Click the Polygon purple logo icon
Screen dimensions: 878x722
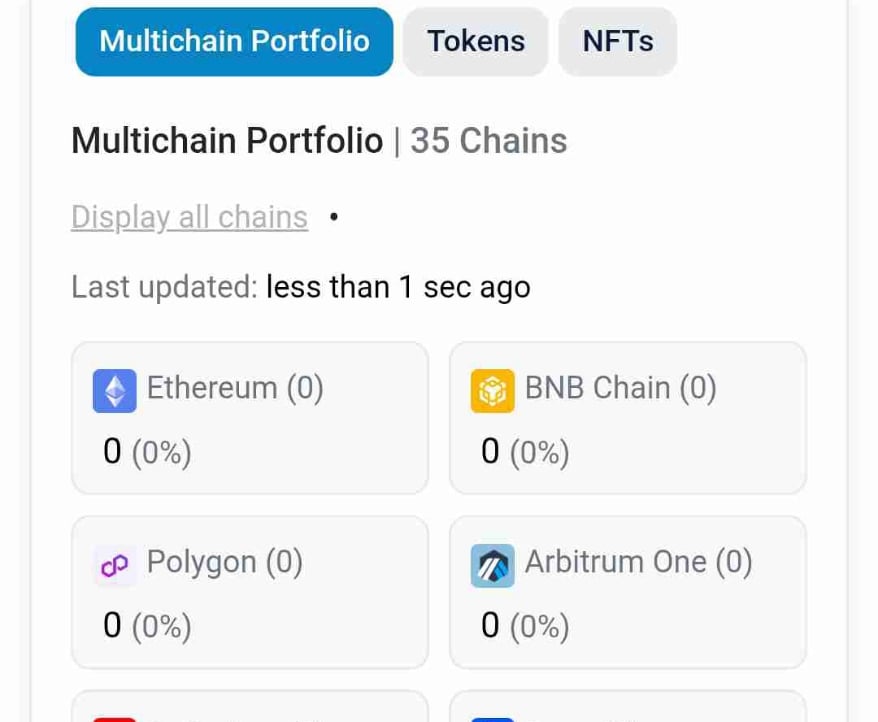[x=114, y=566]
